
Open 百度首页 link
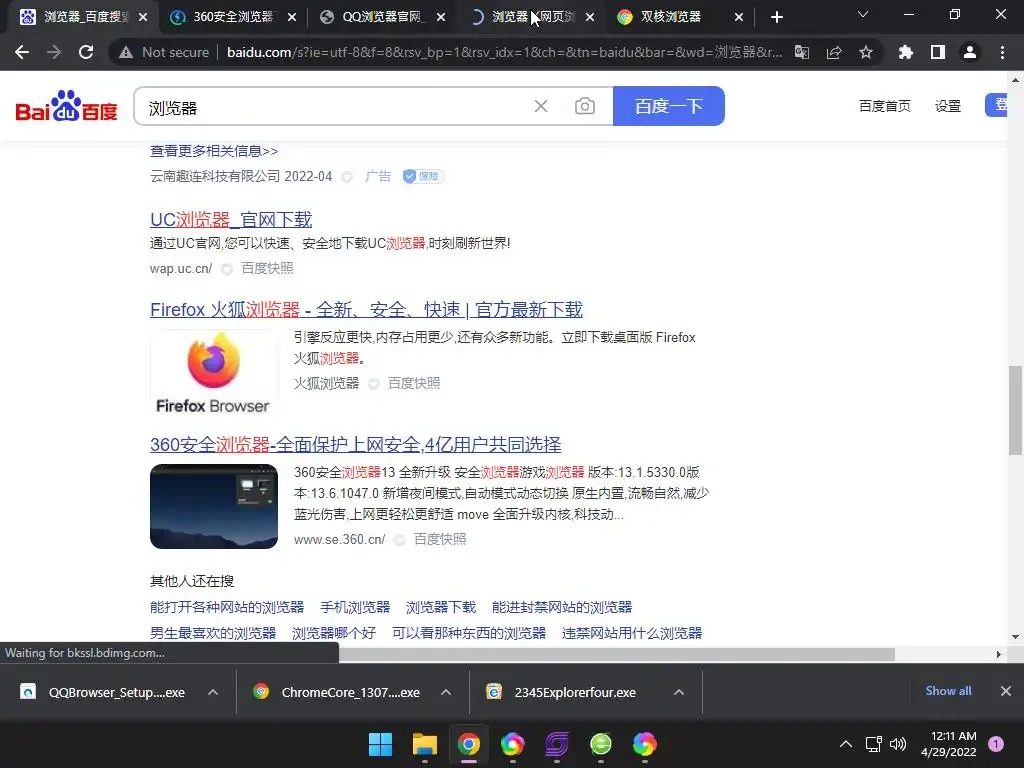(x=884, y=106)
